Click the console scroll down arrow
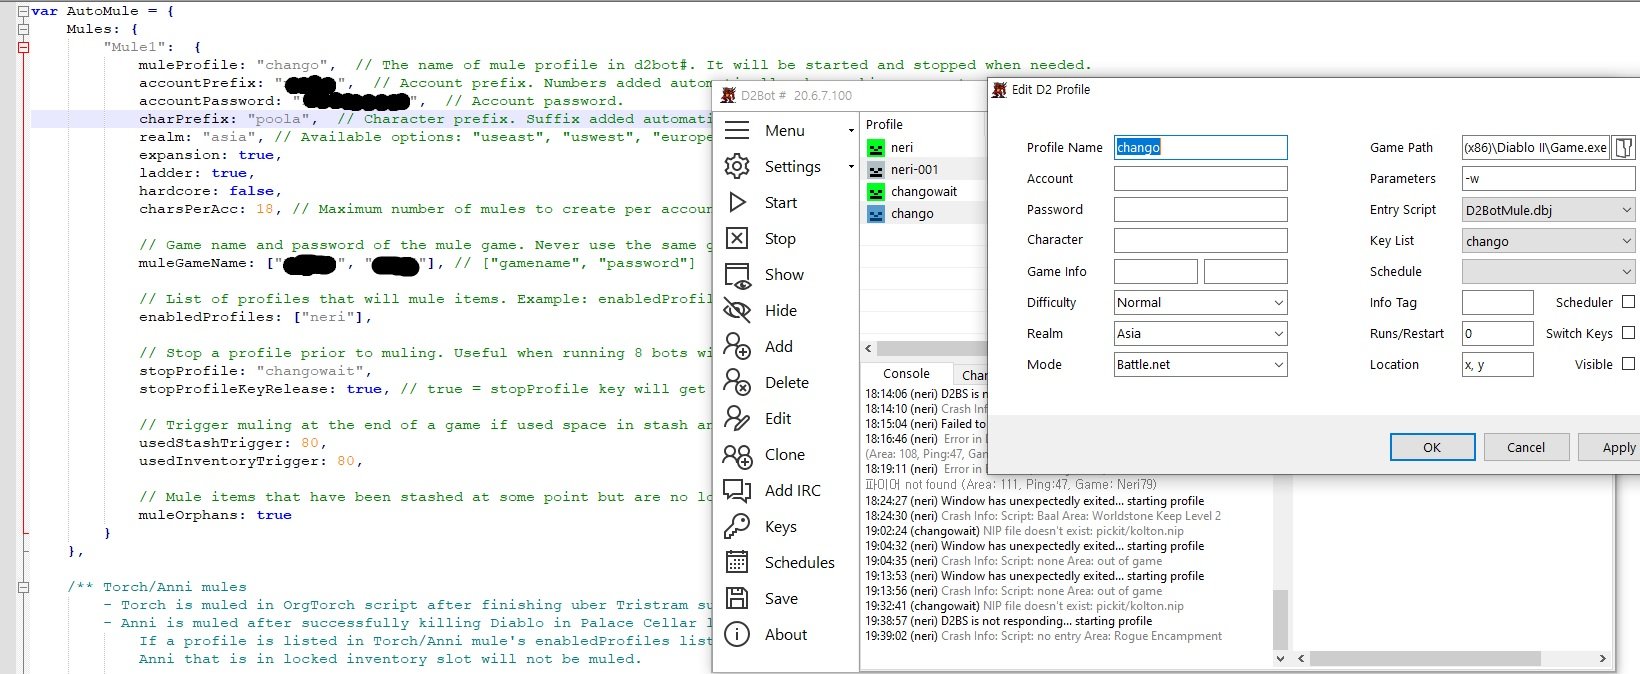 pos(1281,659)
